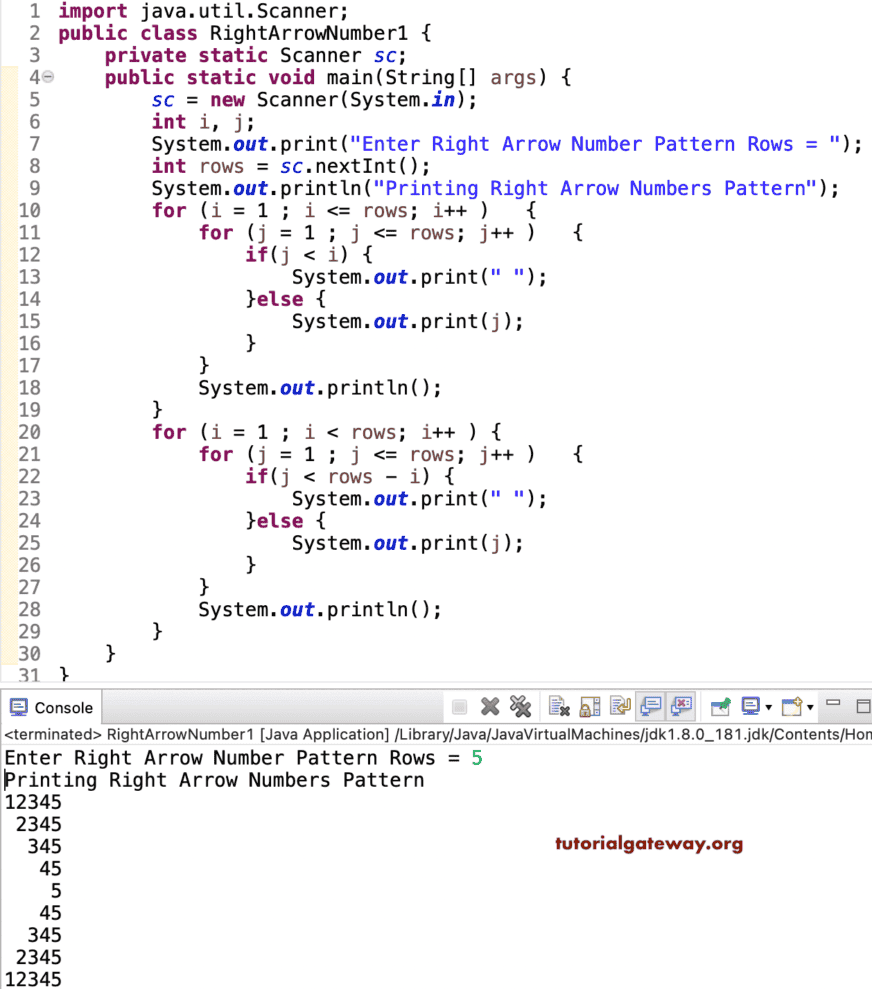
Task: Toggle Show Console When Standard Error Changes
Action: coord(681,706)
